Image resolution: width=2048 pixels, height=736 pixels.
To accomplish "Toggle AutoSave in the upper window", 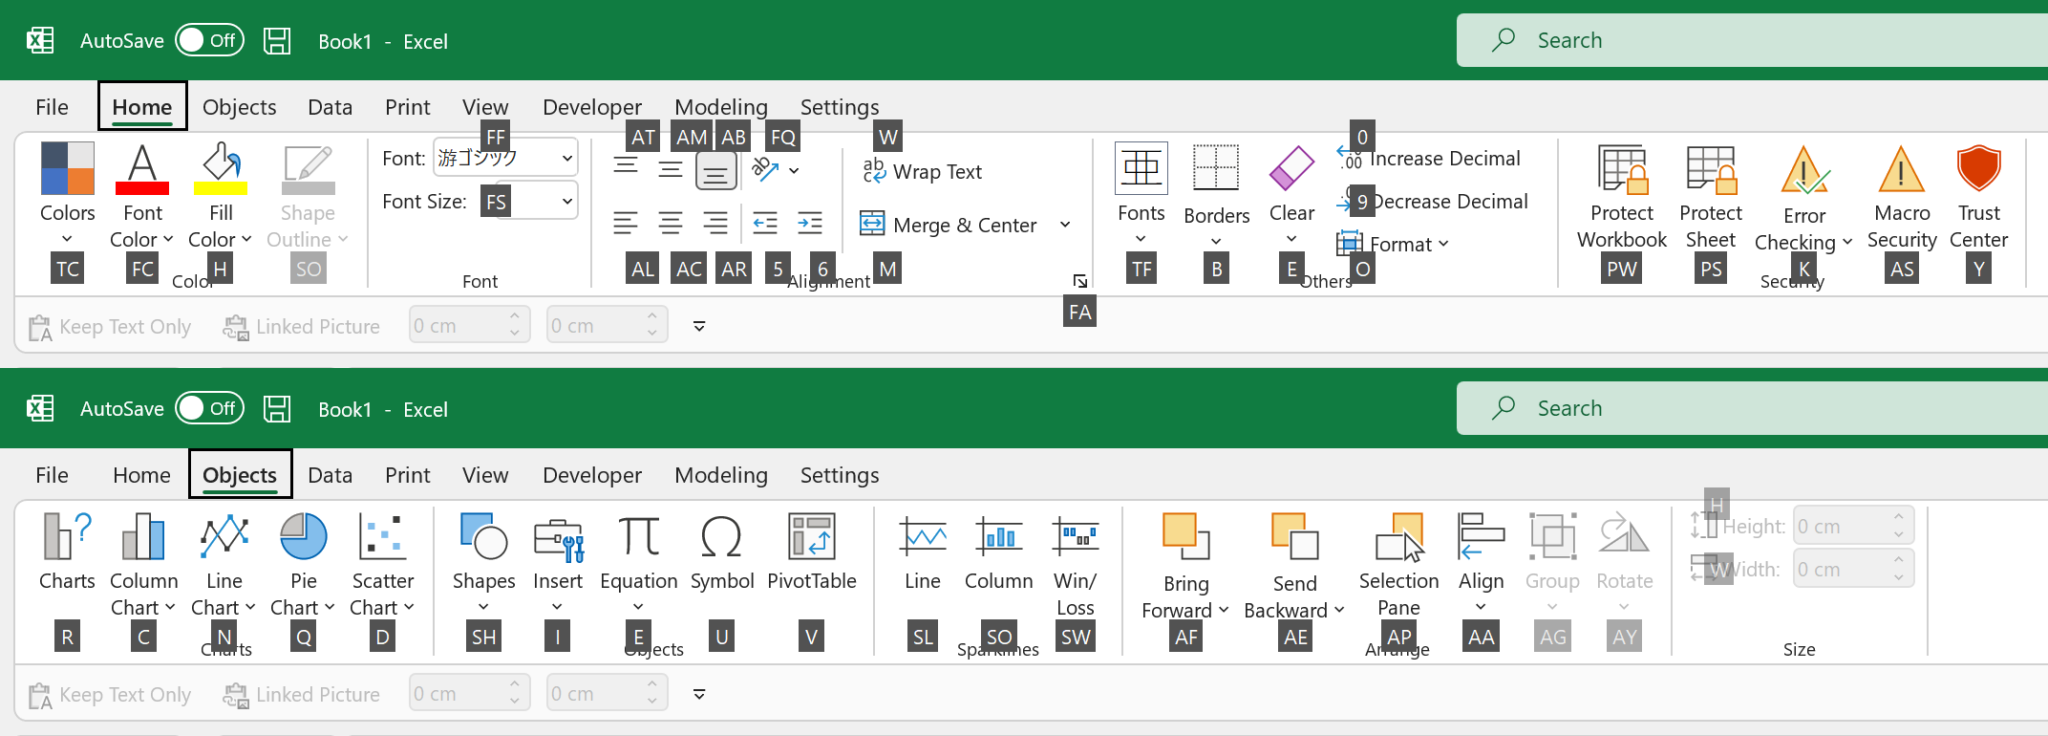I will [x=210, y=40].
